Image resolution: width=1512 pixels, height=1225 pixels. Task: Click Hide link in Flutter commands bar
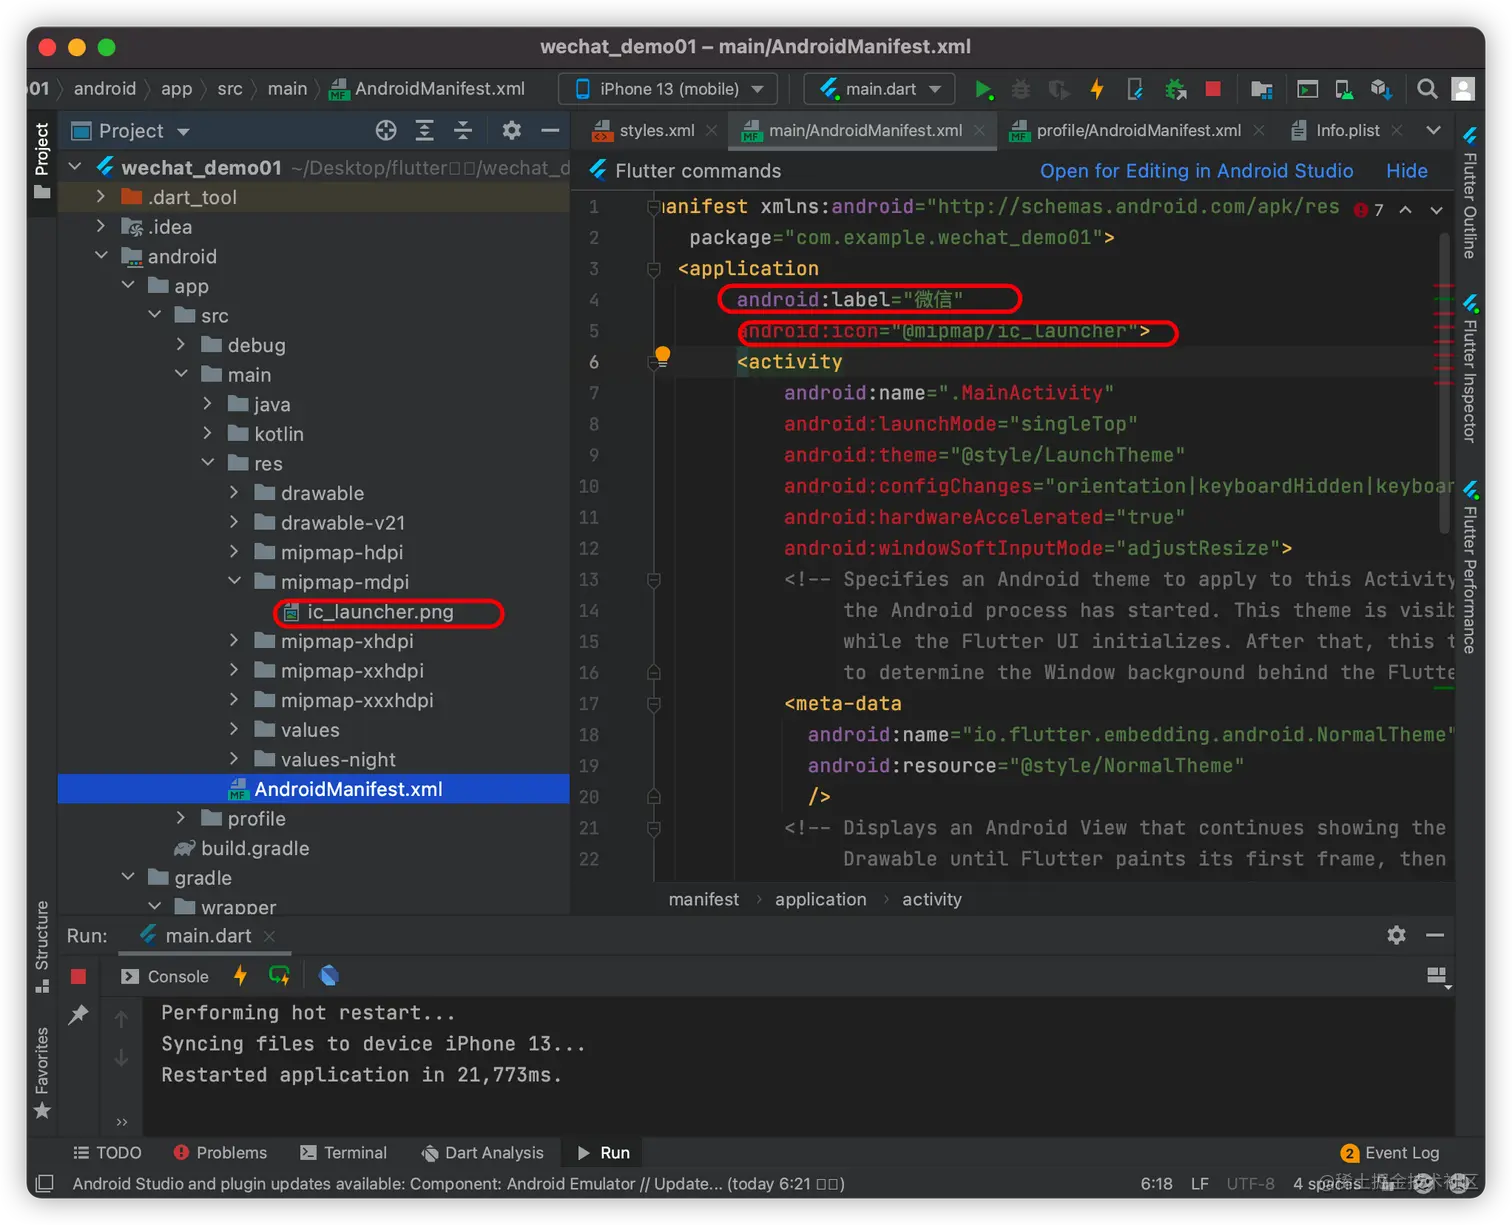point(1406,171)
